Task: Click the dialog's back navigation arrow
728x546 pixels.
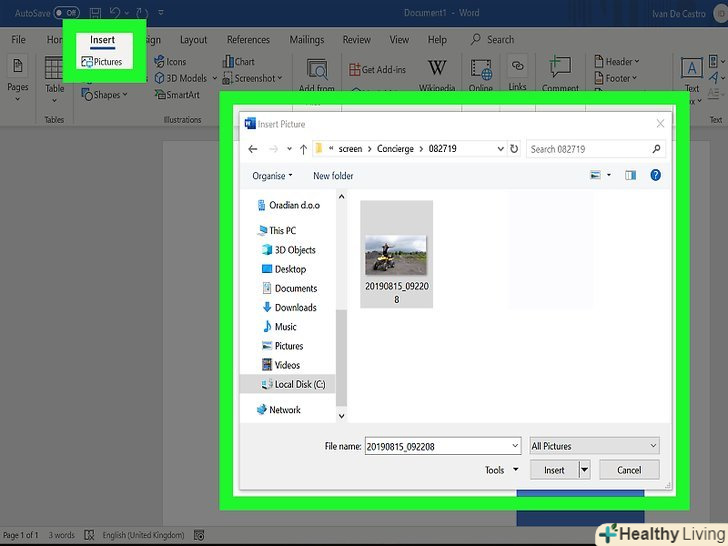Action: click(253, 149)
